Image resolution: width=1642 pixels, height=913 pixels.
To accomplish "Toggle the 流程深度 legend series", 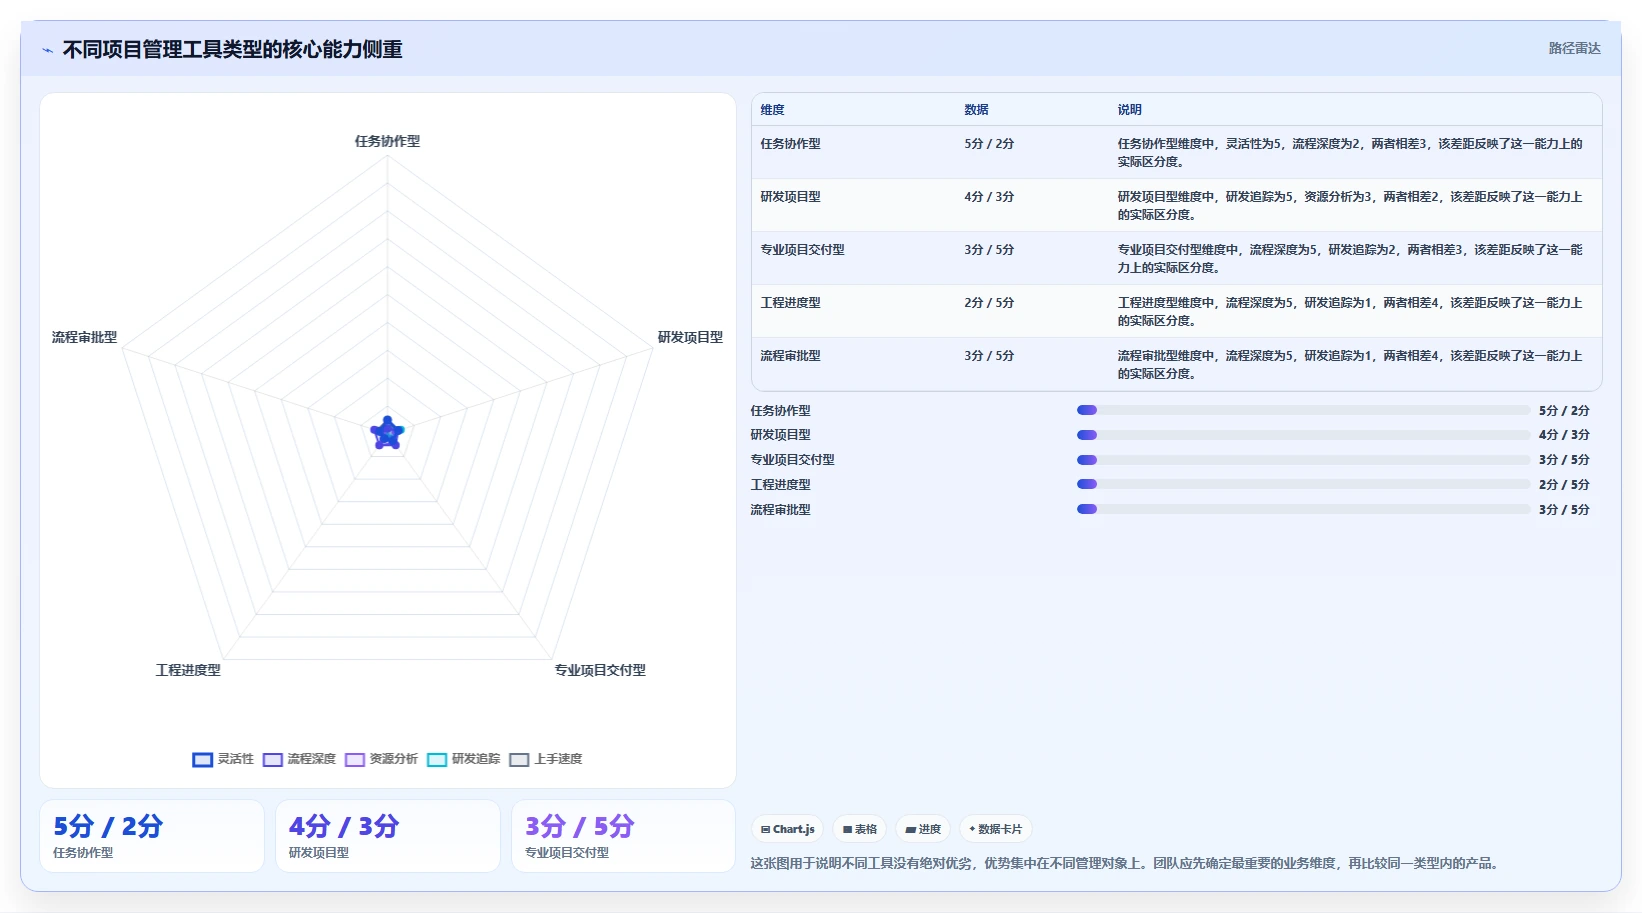I will click(299, 759).
